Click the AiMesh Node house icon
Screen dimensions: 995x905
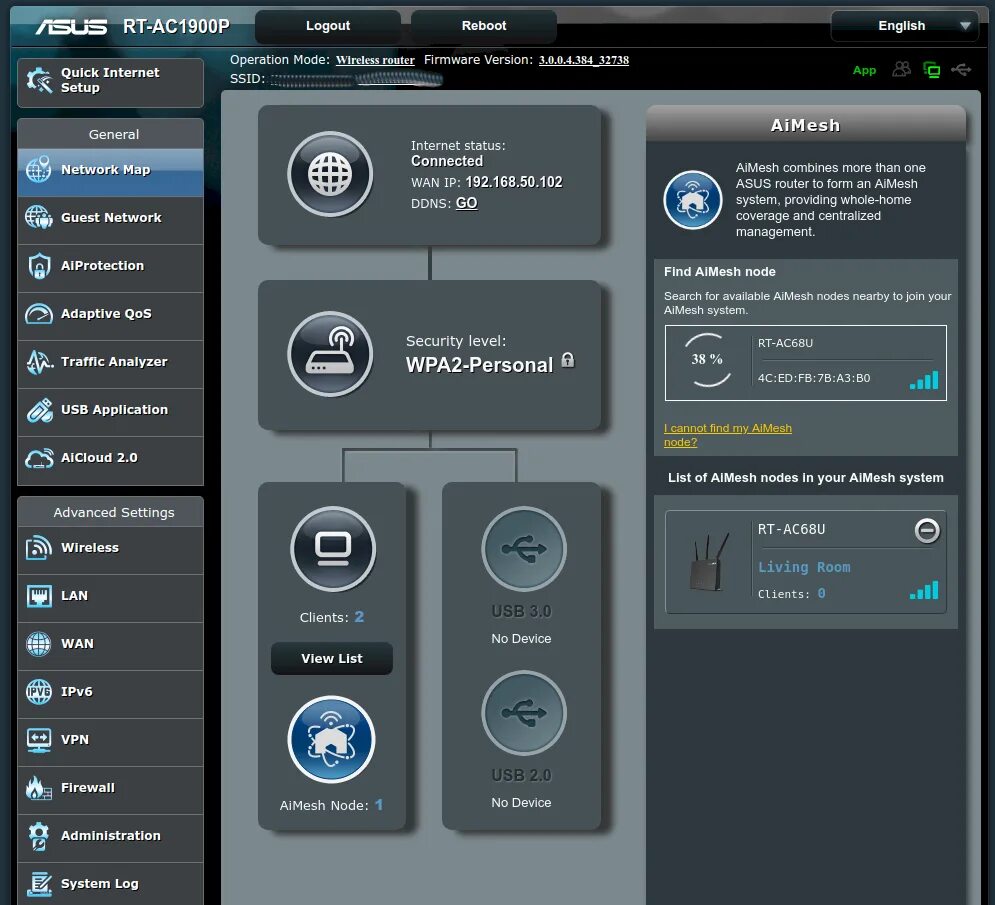pyautogui.click(x=331, y=739)
